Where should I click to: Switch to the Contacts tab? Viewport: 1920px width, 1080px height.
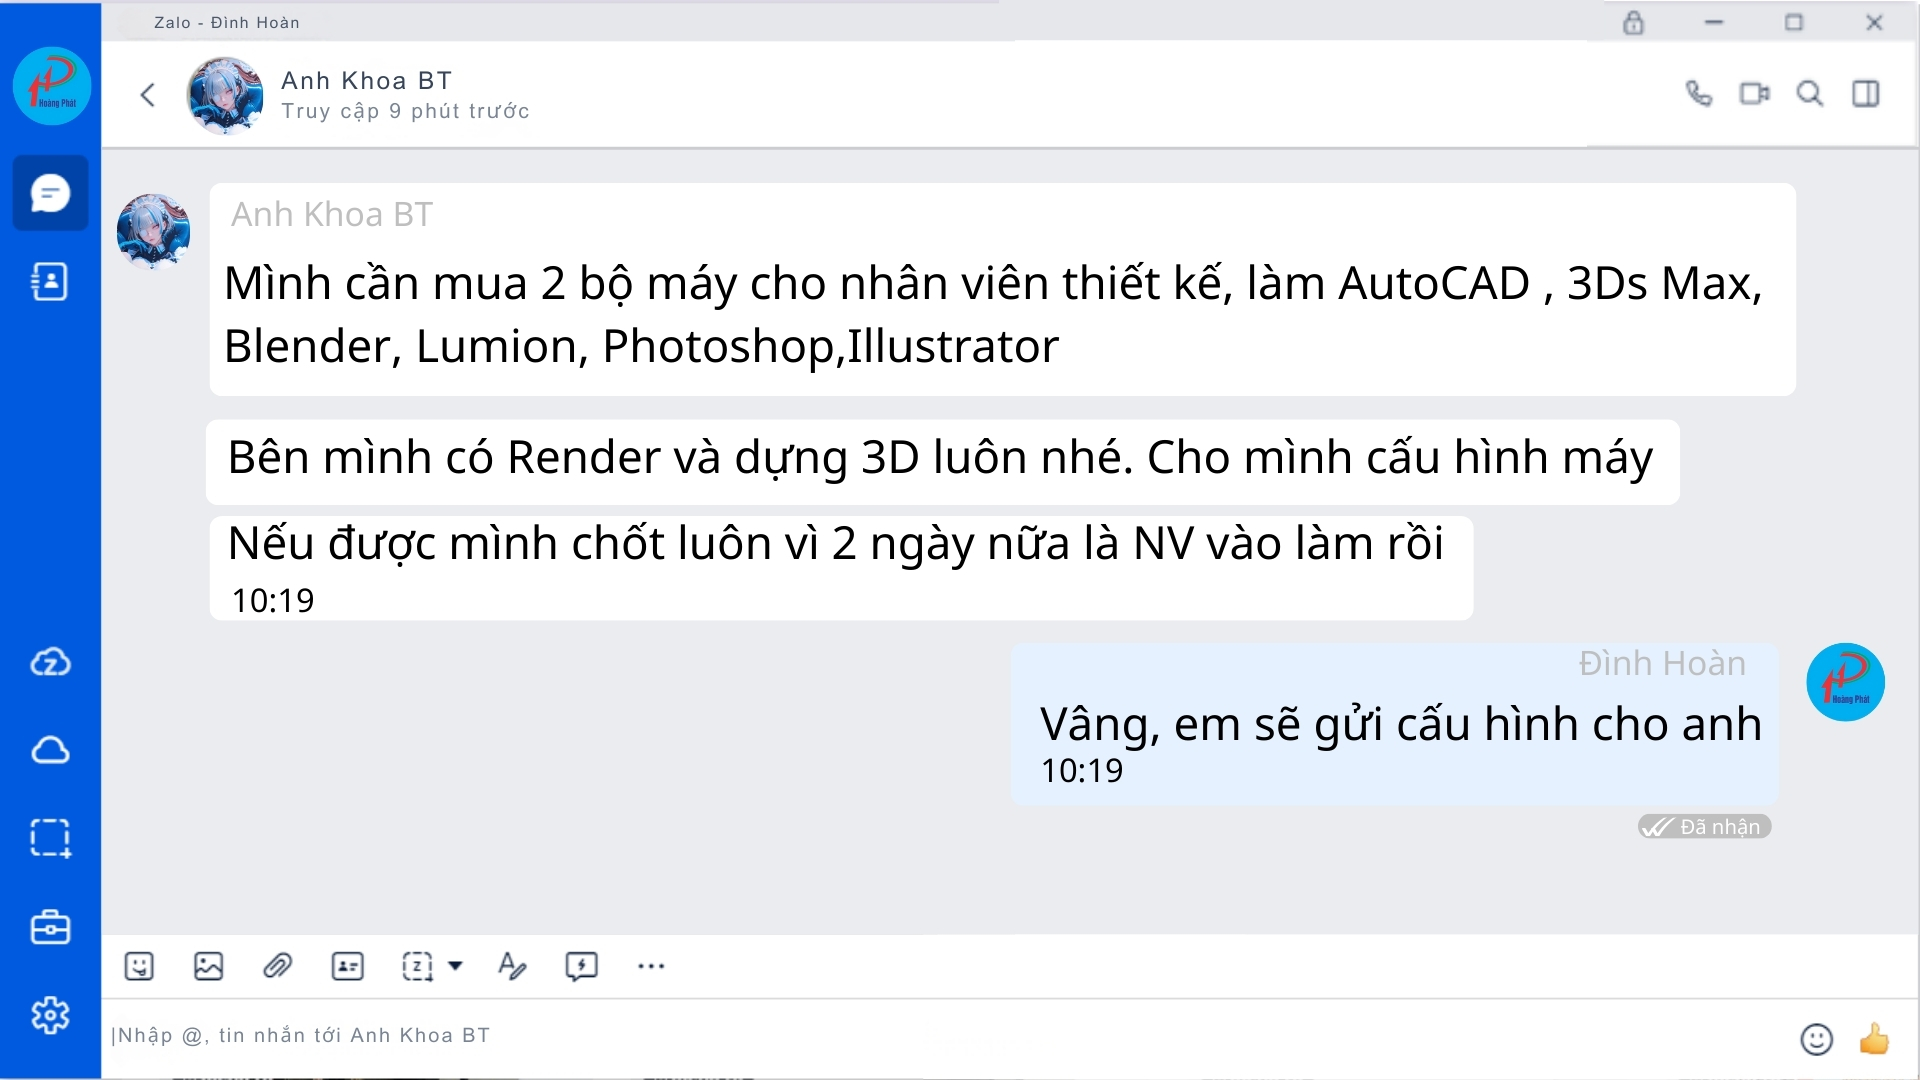(50, 281)
